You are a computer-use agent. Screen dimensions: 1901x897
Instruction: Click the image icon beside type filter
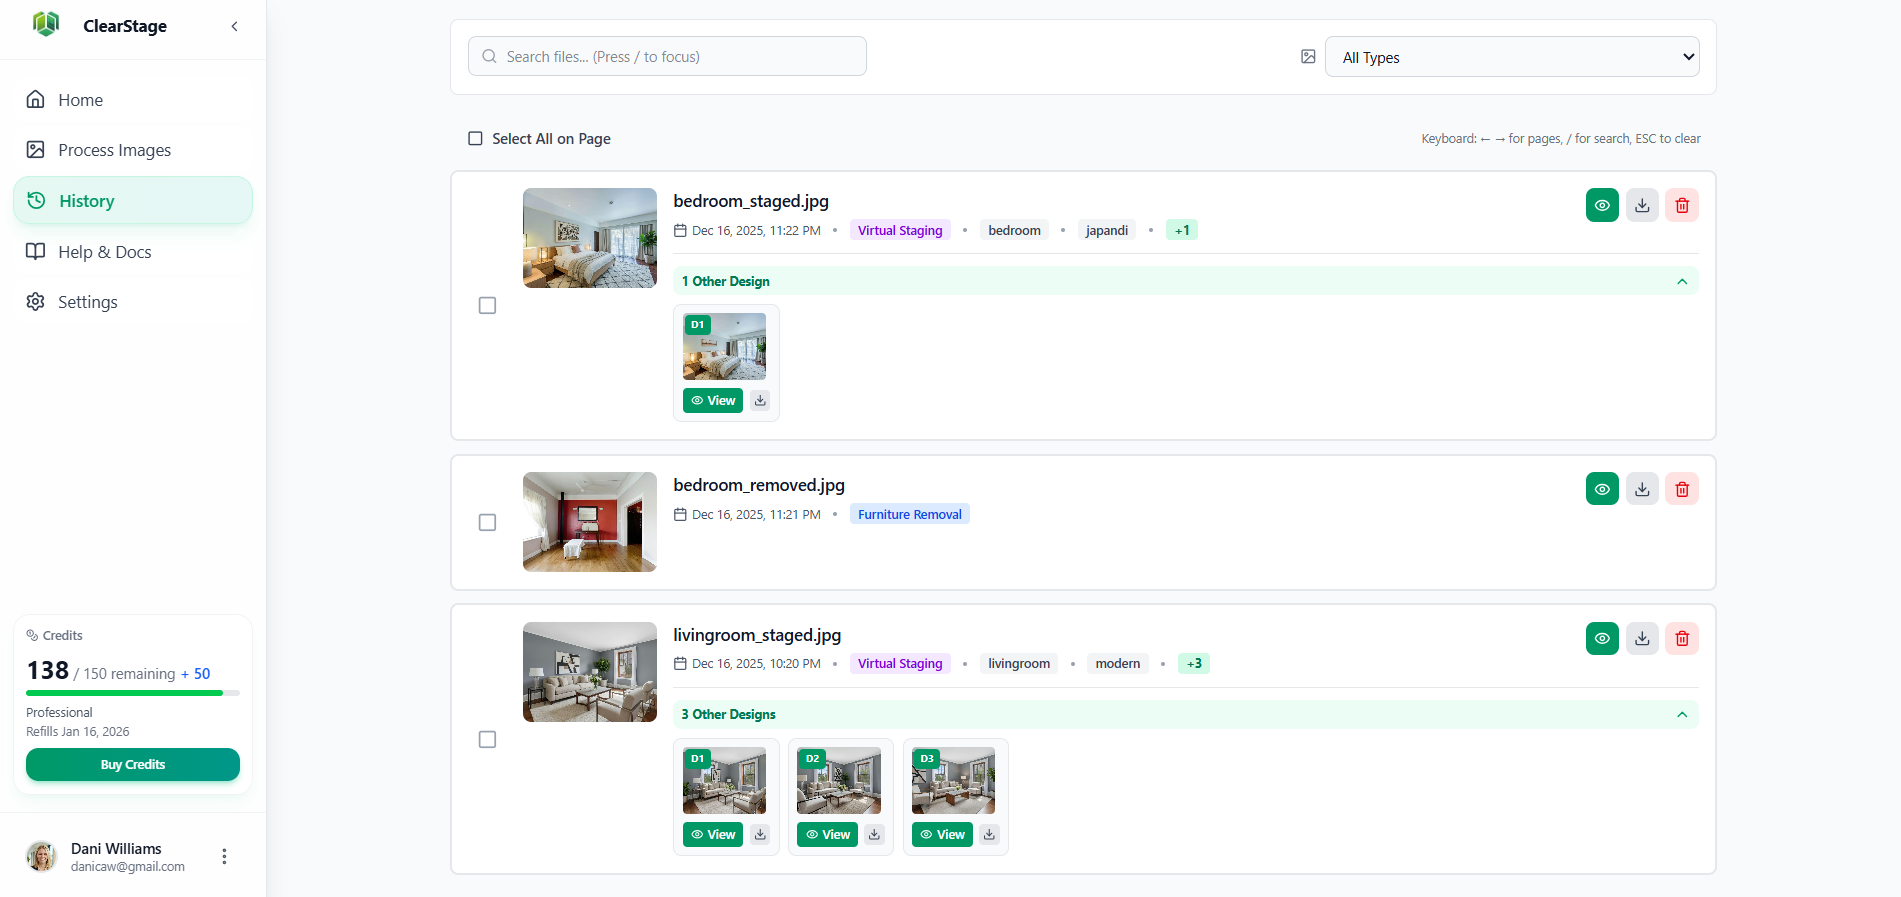(x=1308, y=57)
